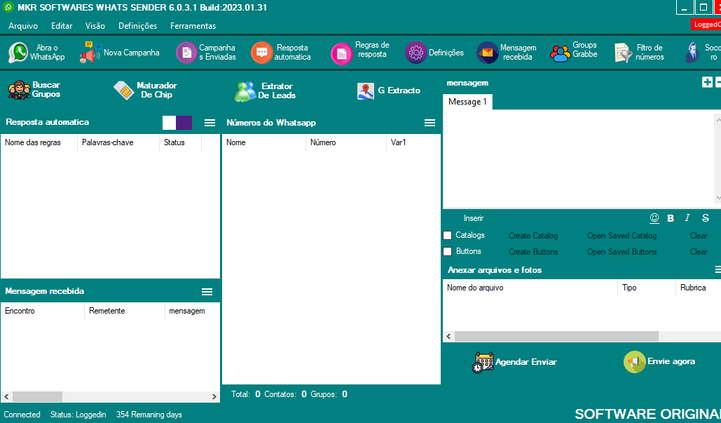Screen dimensions: 721x423
Task: Toggle the Resposta automatica switch
Action: pyautogui.click(x=177, y=123)
